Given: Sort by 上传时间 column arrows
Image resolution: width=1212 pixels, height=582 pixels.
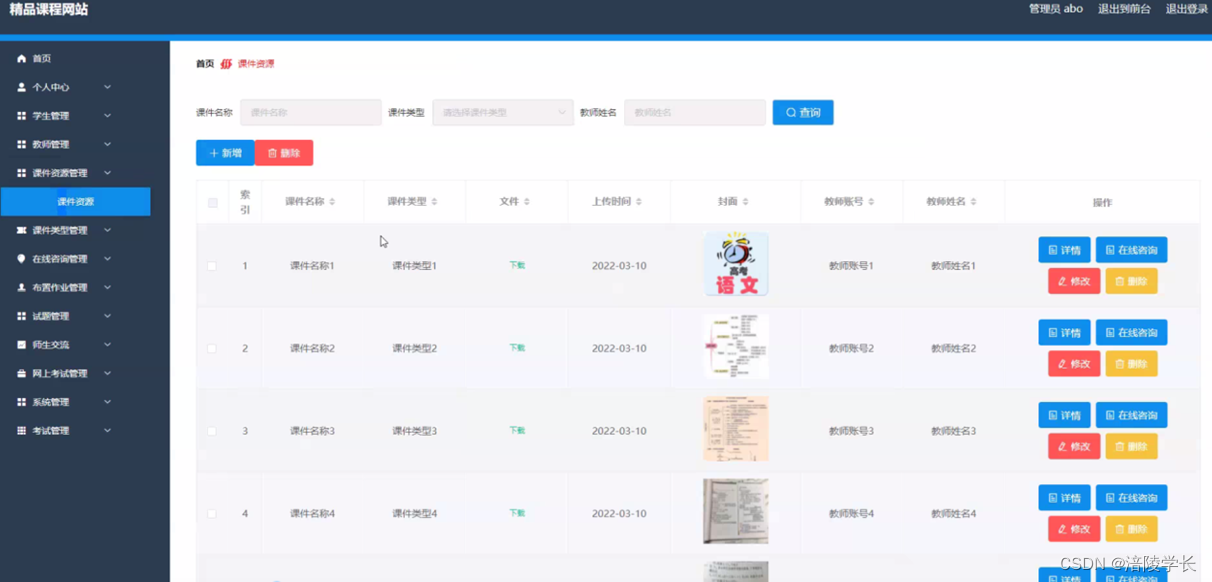Looking at the screenshot, I should coord(639,202).
